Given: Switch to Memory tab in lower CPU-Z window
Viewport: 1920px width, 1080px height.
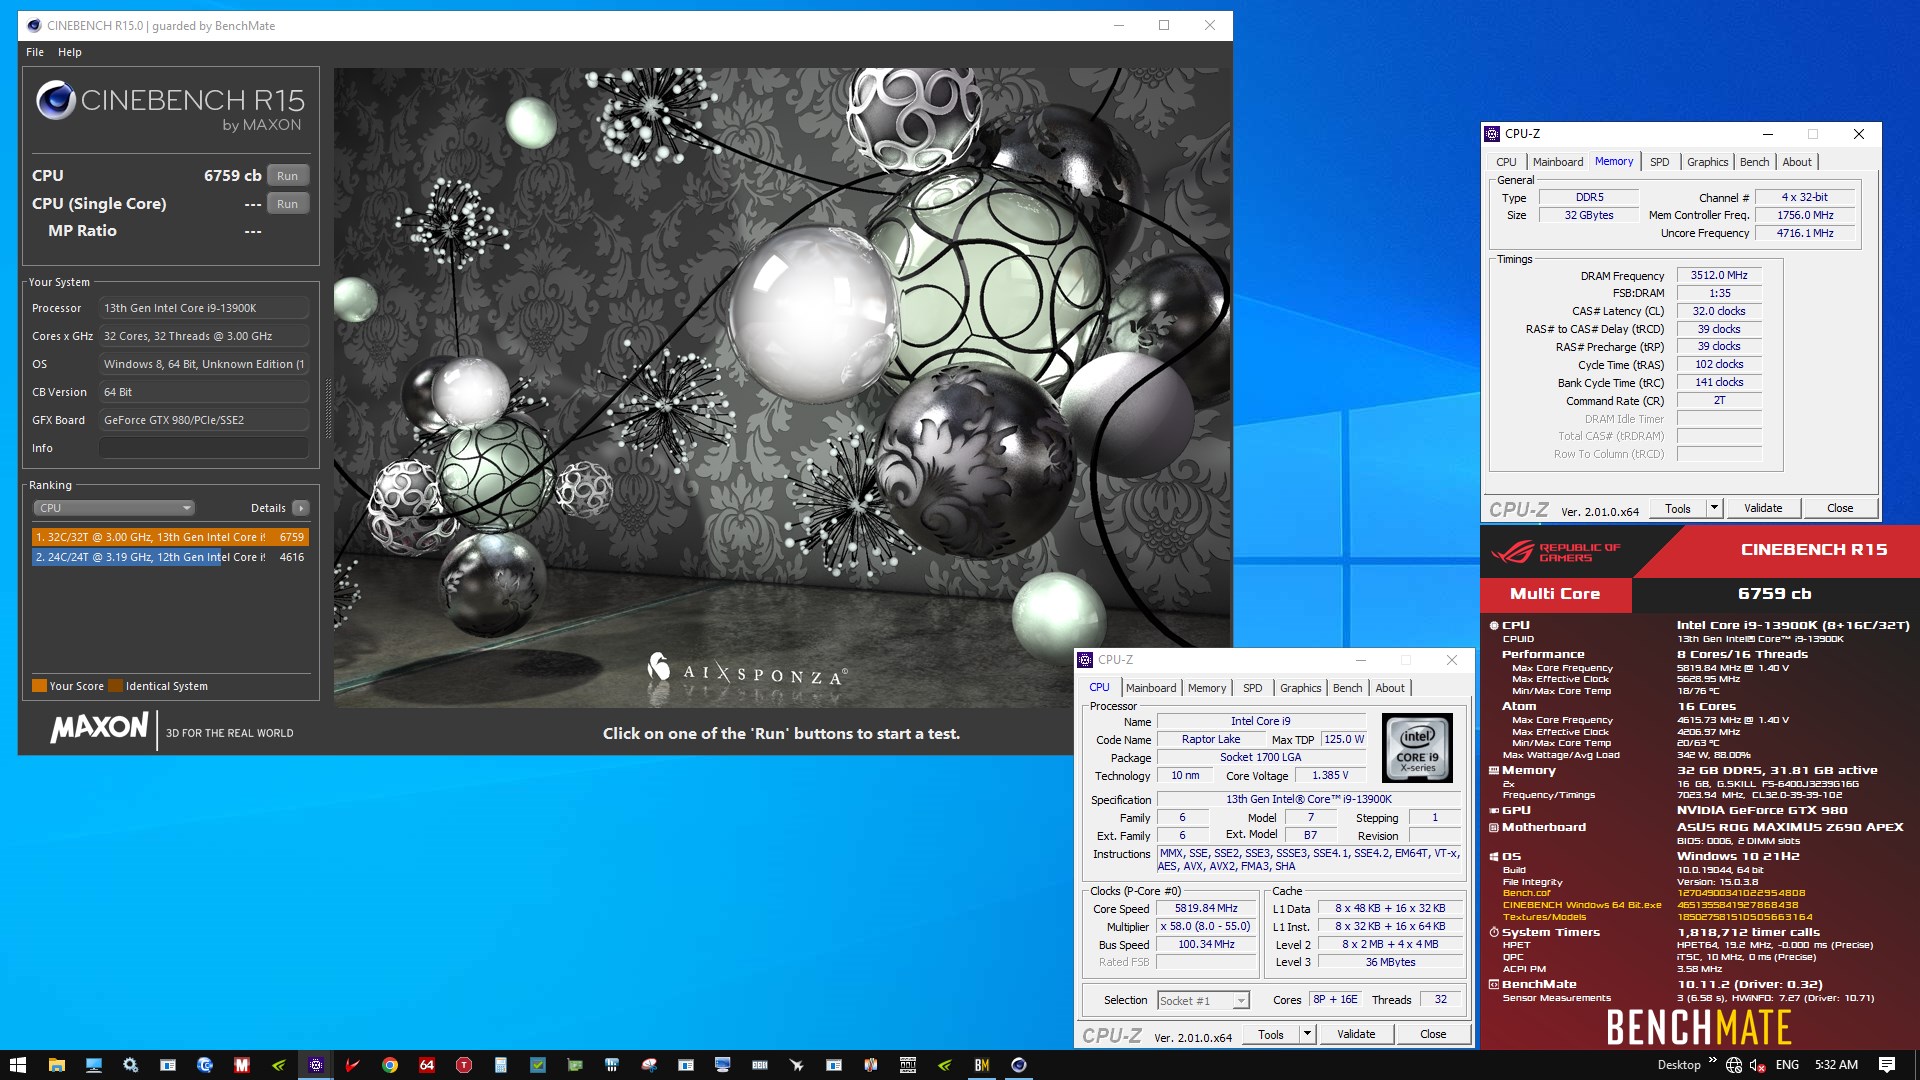Looking at the screenshot, I should click(1206, 688).
